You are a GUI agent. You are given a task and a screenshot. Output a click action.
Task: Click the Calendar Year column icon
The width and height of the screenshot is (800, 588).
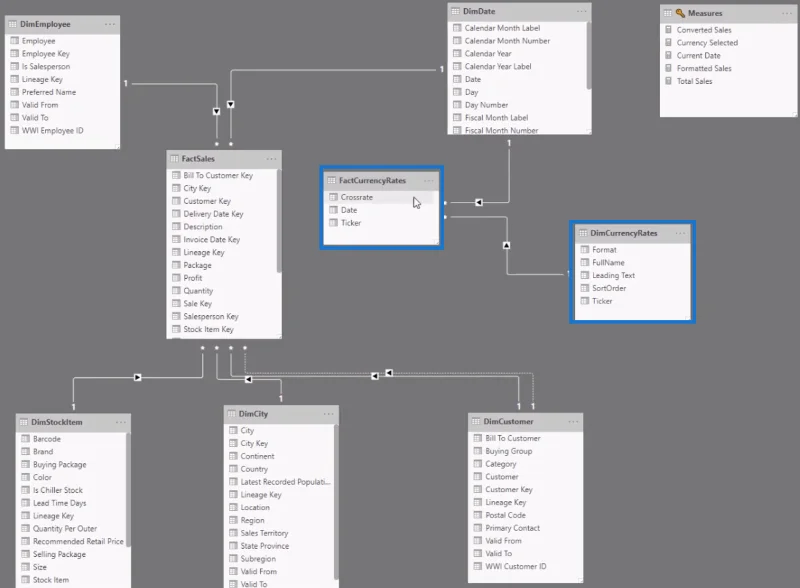coord(457,54)
